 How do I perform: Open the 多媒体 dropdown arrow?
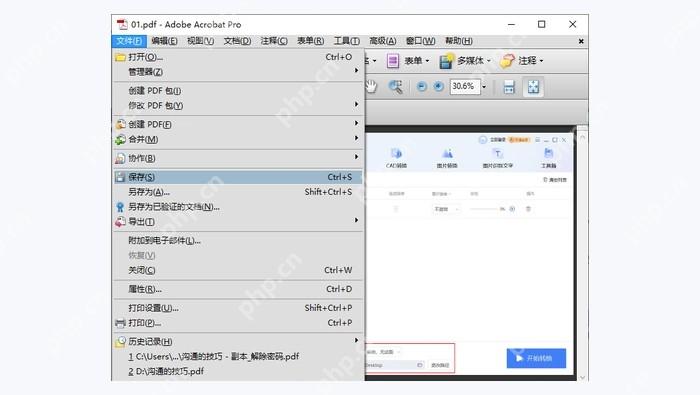coord(488,61)
